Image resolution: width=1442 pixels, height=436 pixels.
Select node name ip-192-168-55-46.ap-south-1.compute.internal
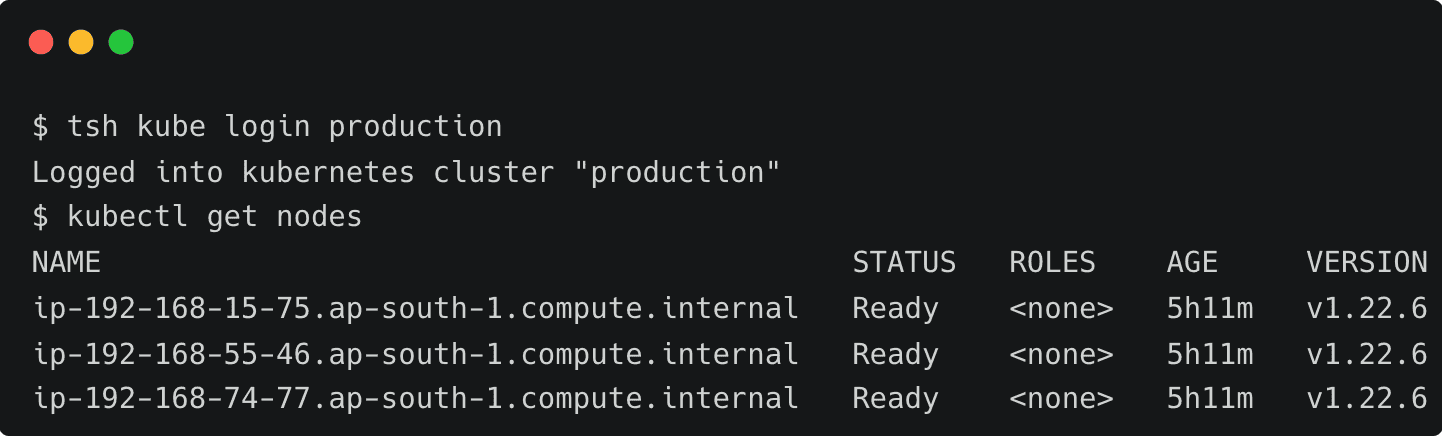point(415,354)
